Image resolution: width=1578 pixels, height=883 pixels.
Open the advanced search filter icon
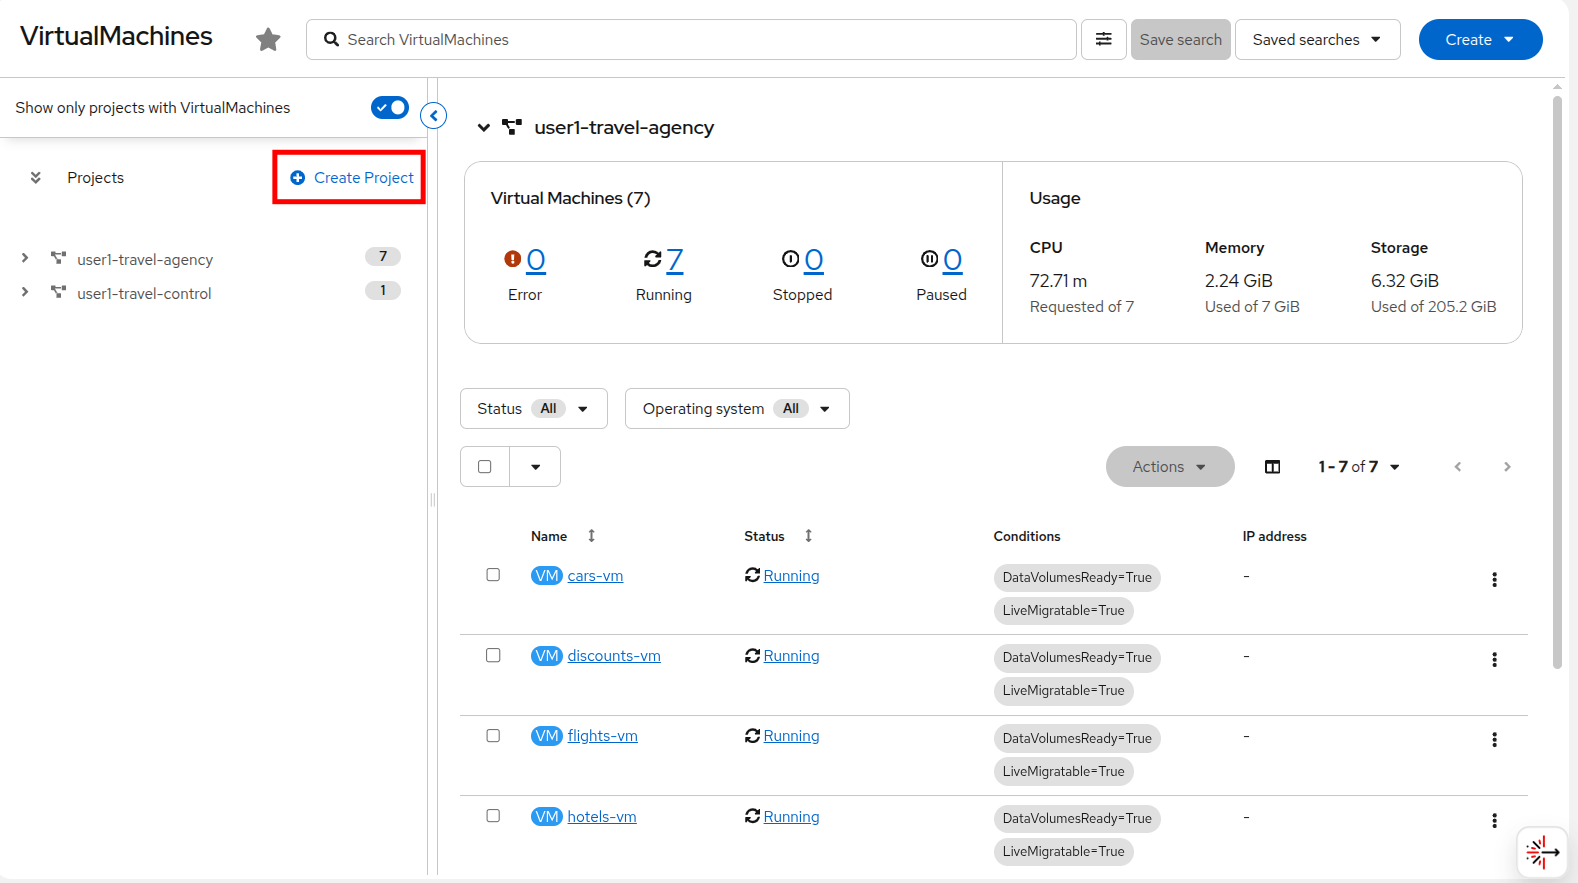coord(1104,40)
